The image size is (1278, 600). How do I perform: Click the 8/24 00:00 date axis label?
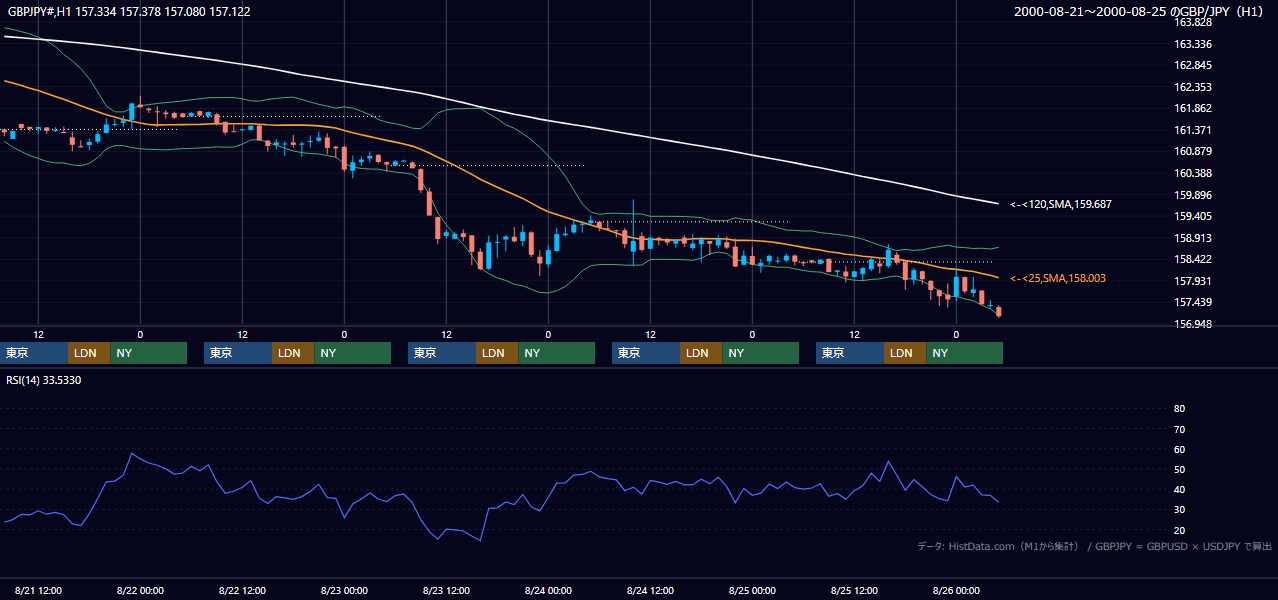[549, 591]
